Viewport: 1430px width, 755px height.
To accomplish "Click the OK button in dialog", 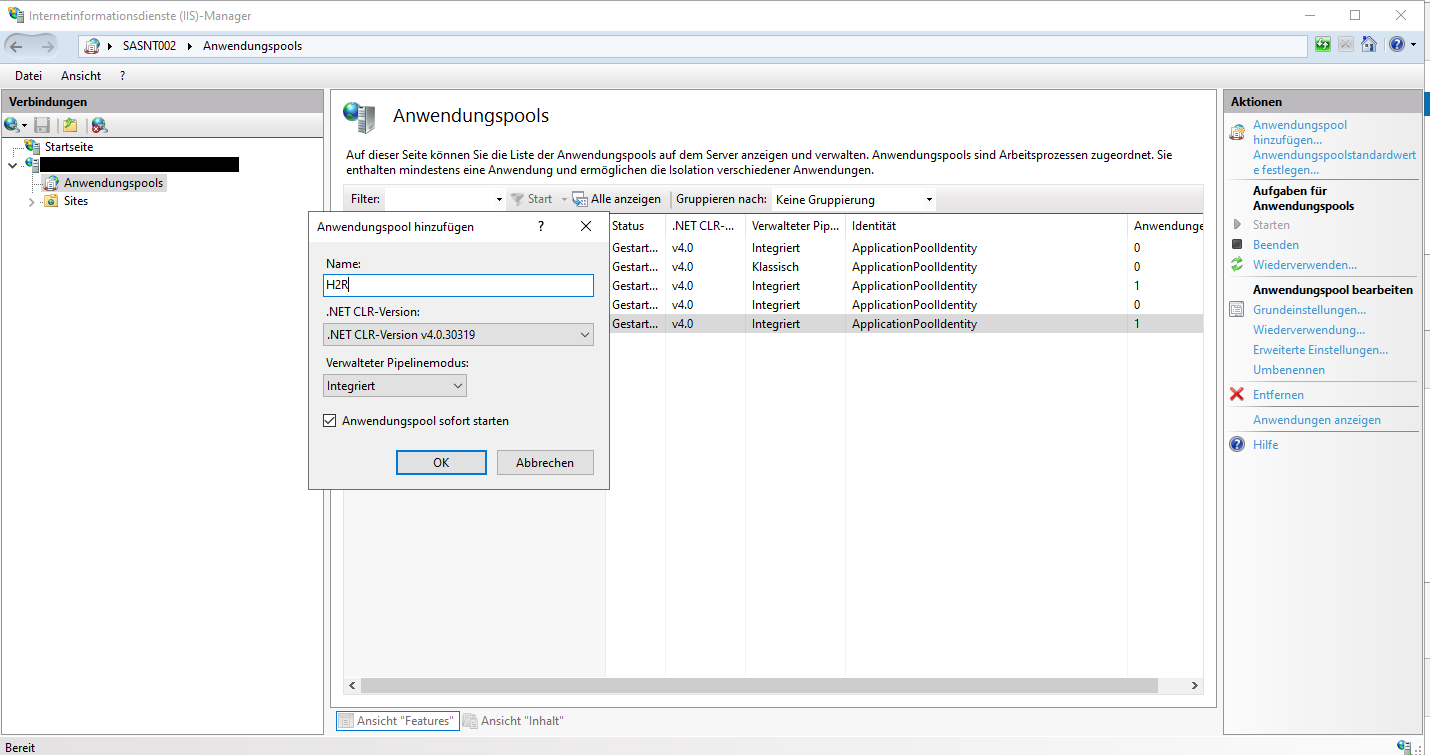I will click(x=441, y=463).
